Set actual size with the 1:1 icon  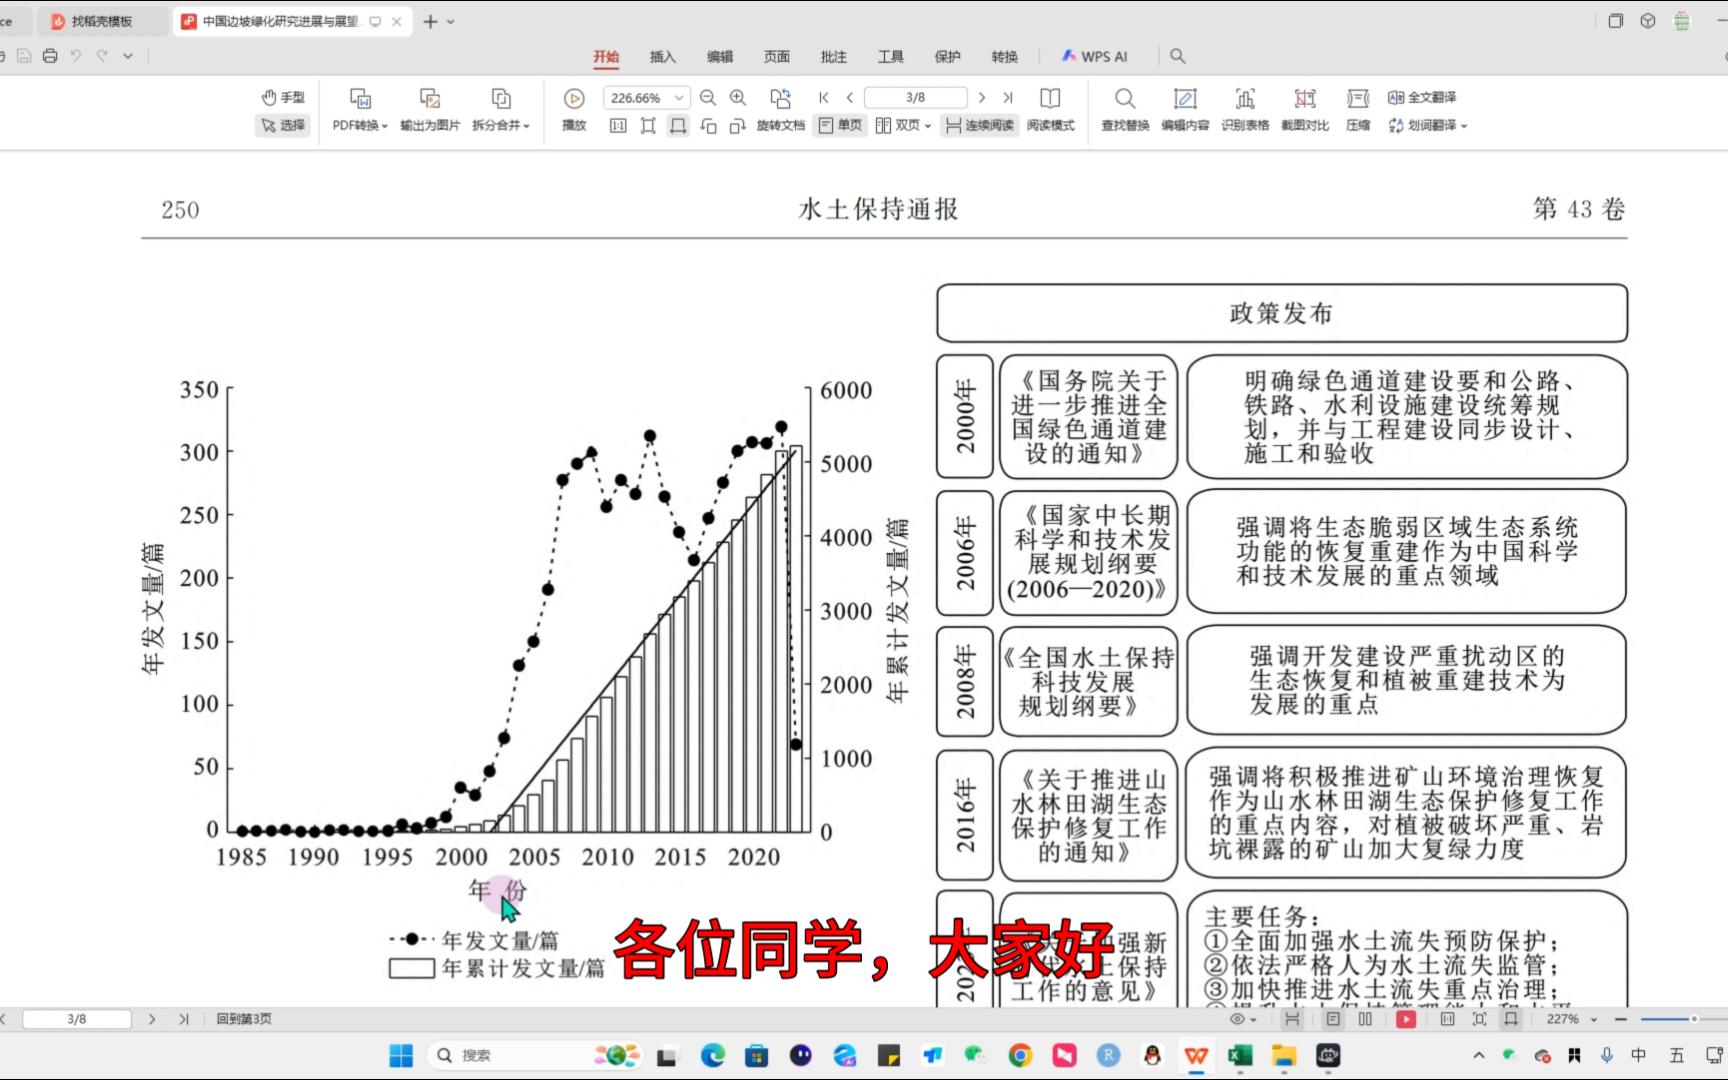point(618,126)
